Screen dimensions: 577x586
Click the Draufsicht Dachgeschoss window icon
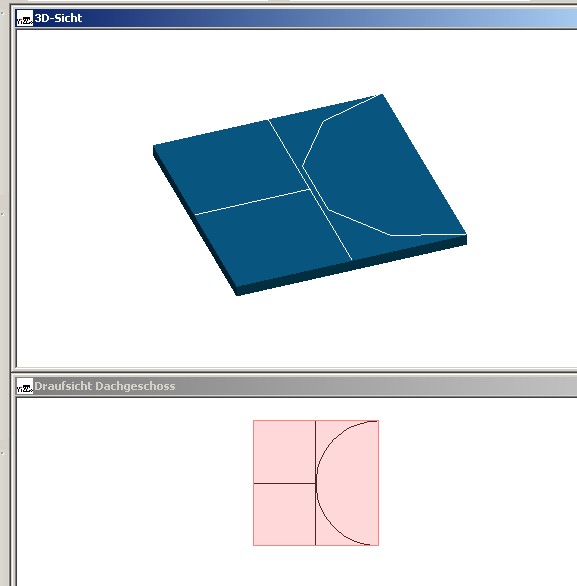coord(25,386)
